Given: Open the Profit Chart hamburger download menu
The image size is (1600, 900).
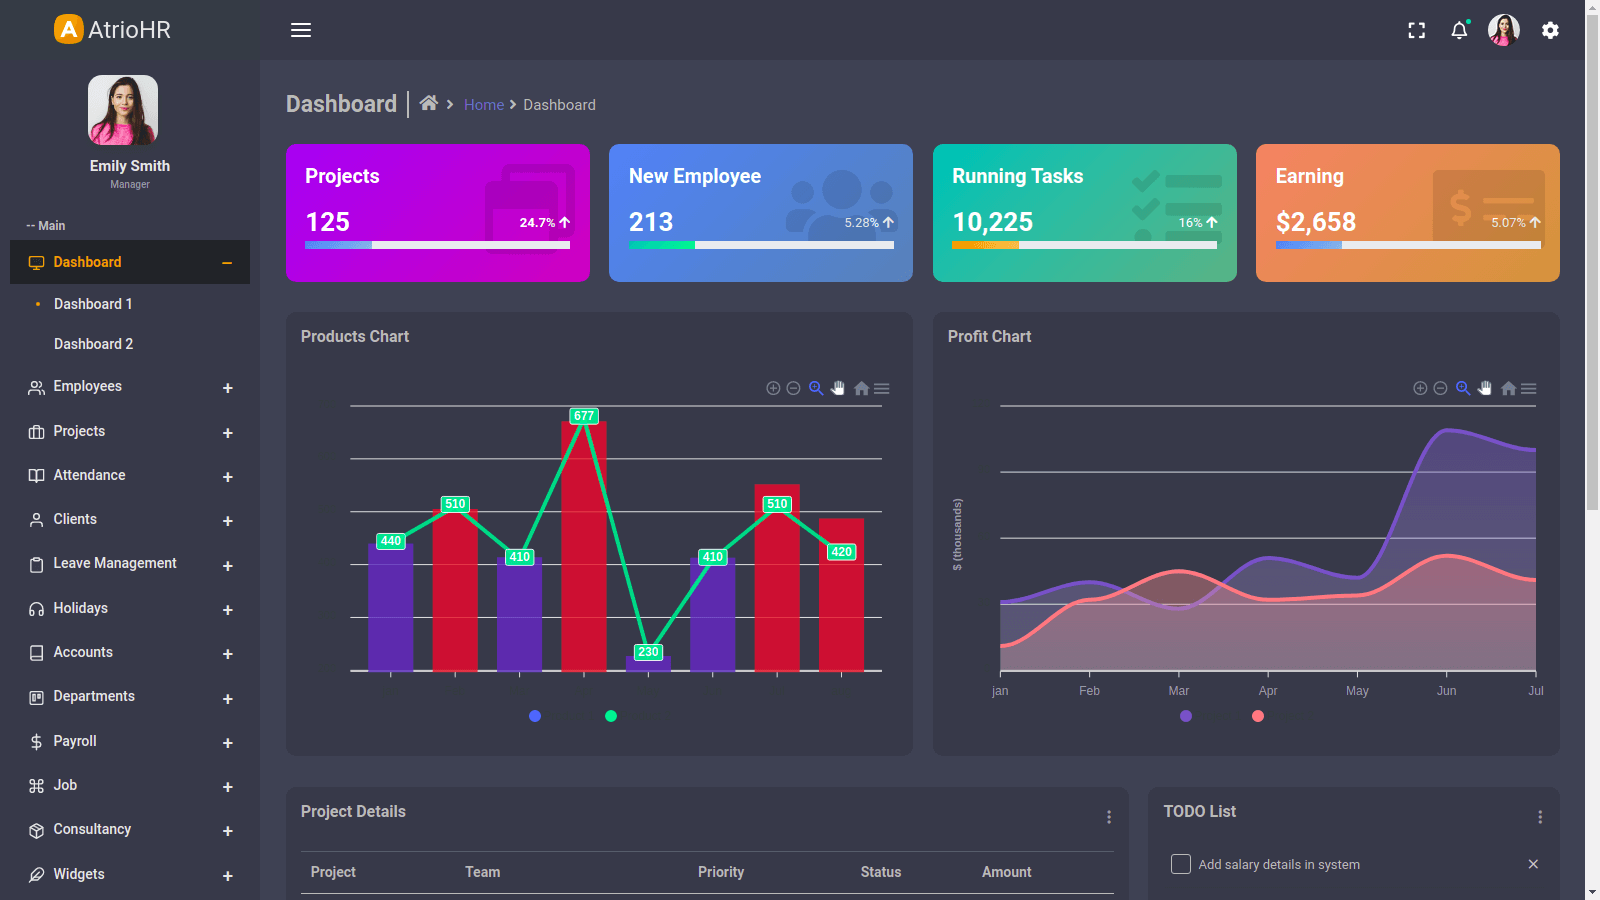Looking at the screenshot, I should point(1529,388).
